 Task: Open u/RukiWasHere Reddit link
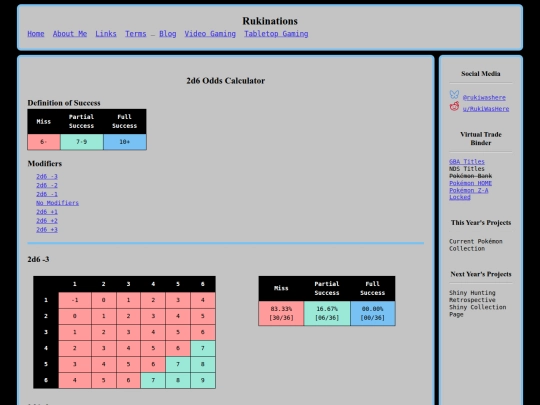[x=486, y=109]
